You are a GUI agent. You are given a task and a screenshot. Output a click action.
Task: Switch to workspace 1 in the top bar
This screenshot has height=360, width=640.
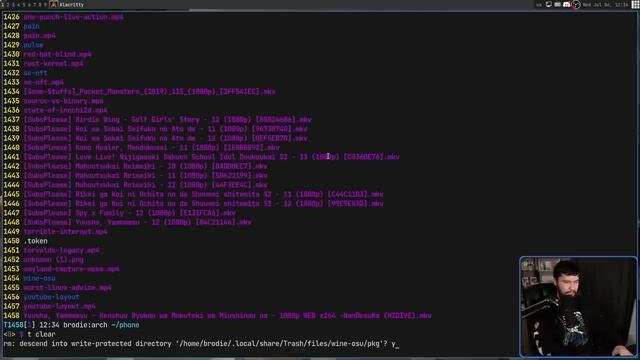(x=2, y=5)
